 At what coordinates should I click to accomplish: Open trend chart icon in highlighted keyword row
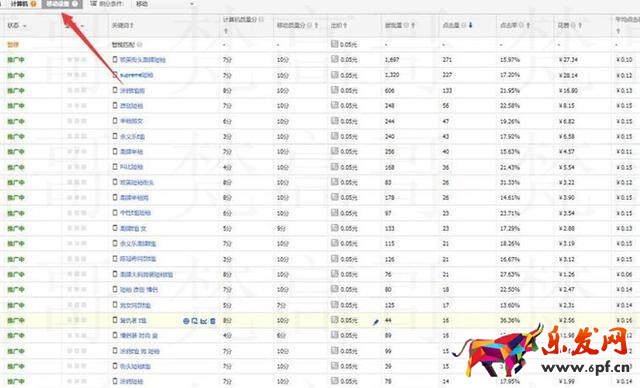(x=204, y=321)
